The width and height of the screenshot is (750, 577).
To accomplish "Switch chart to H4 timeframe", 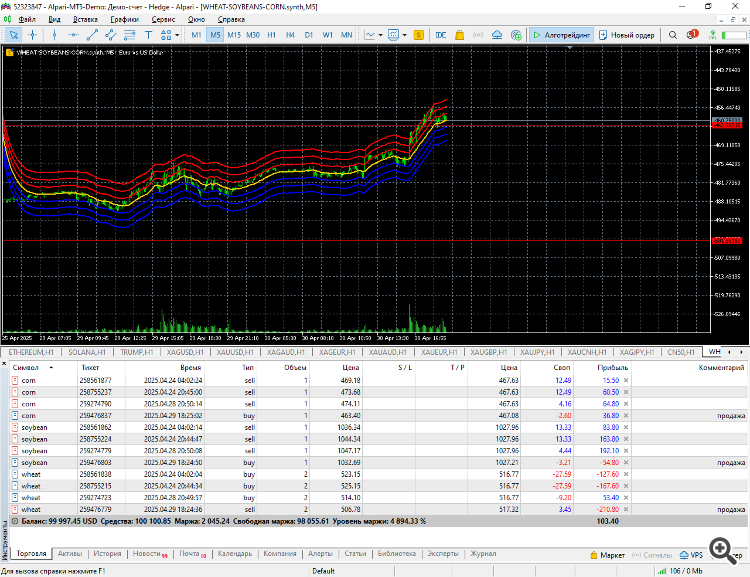I will point(290,35).
